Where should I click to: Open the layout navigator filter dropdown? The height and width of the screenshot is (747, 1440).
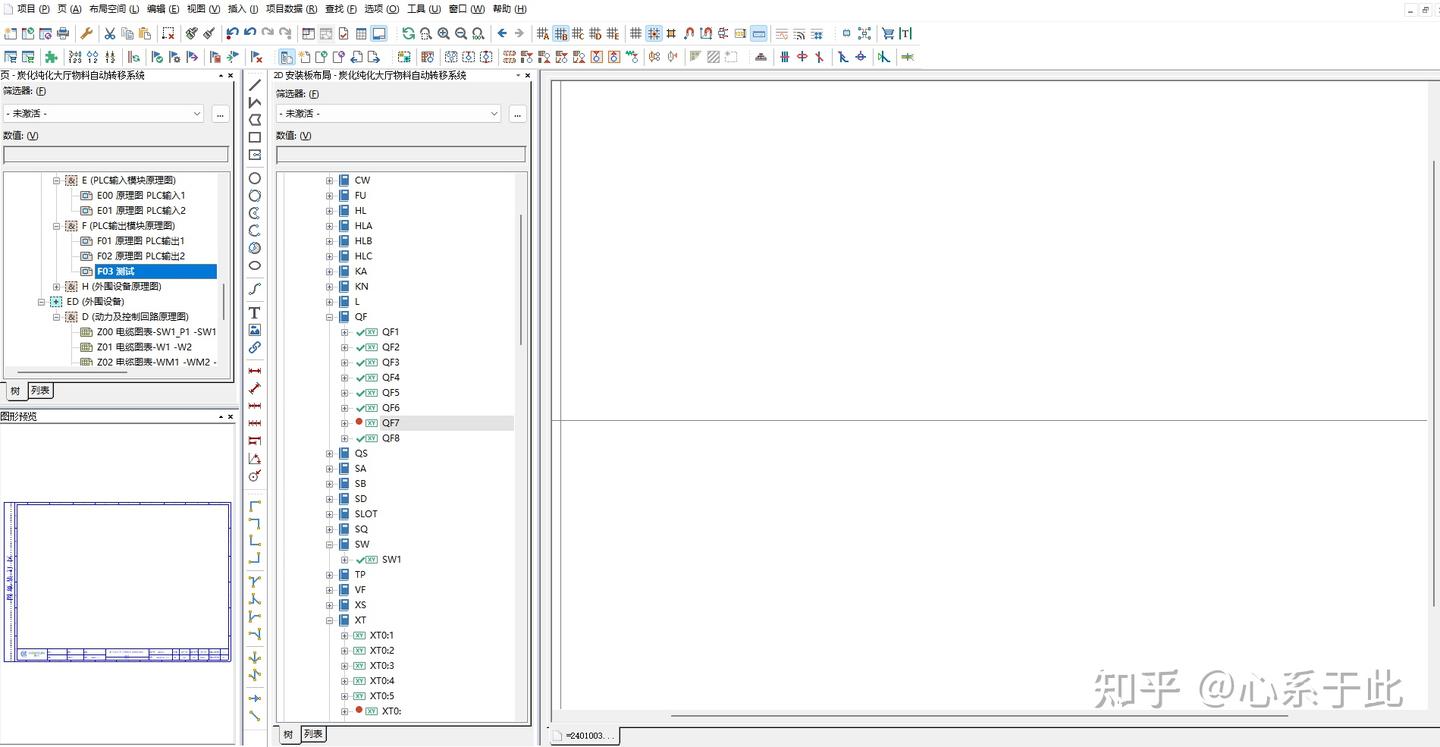point(493,114)
